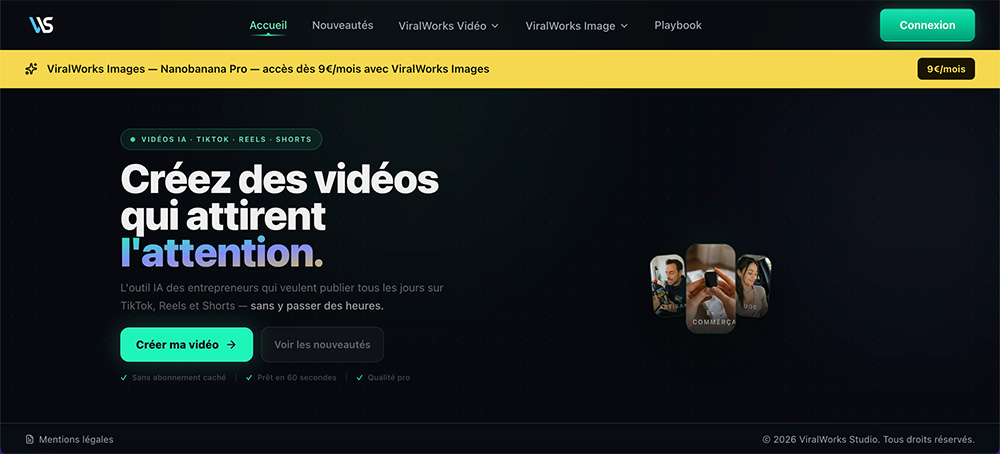
Task: Open the Mentions légales link
Action: (x=70, y=439)
